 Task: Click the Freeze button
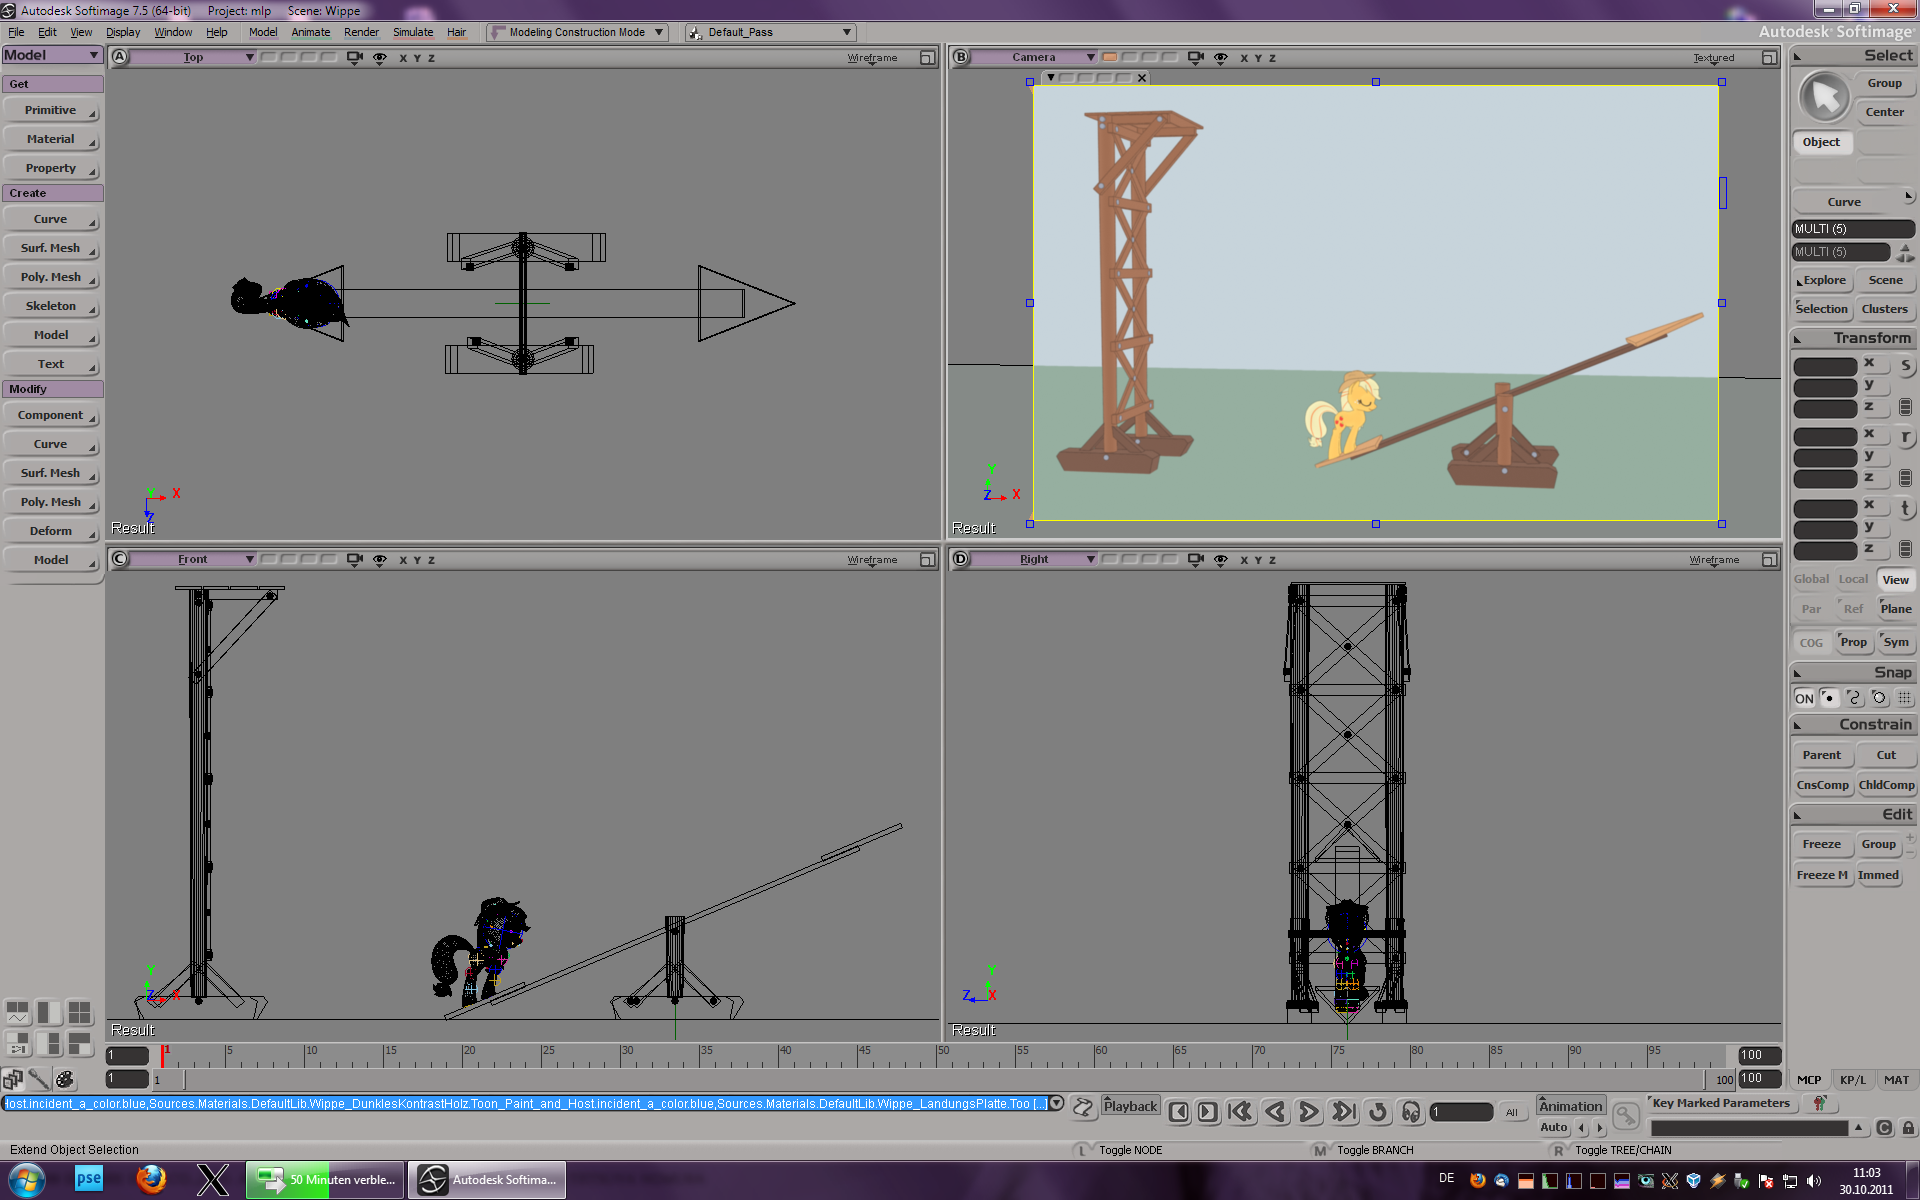pyautogui.click(x=1821, y=844)
